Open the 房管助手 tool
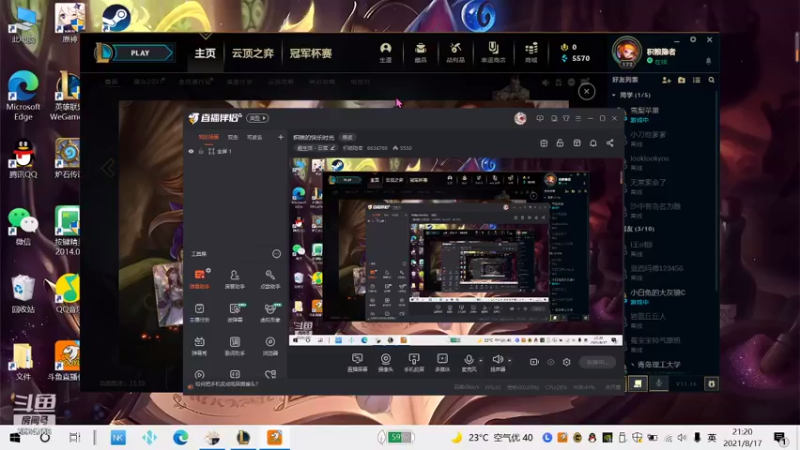 [234, 279]
